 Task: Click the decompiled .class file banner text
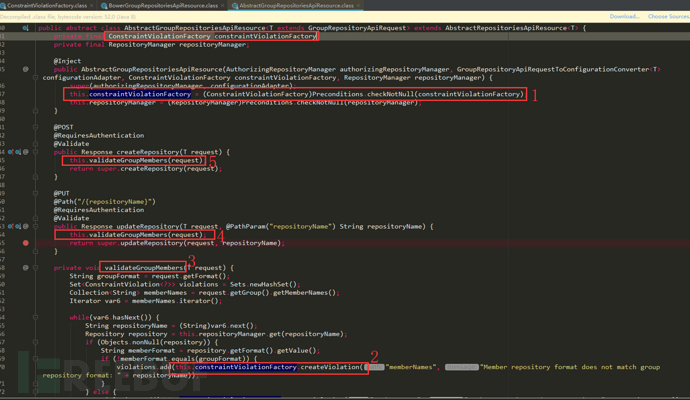[68, 17]
